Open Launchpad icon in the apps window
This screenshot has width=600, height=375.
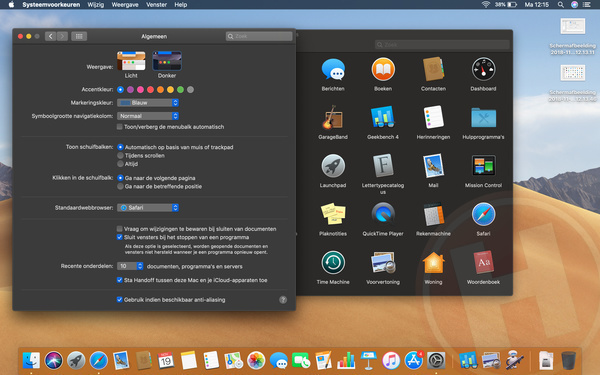click(x=333, y=166)
